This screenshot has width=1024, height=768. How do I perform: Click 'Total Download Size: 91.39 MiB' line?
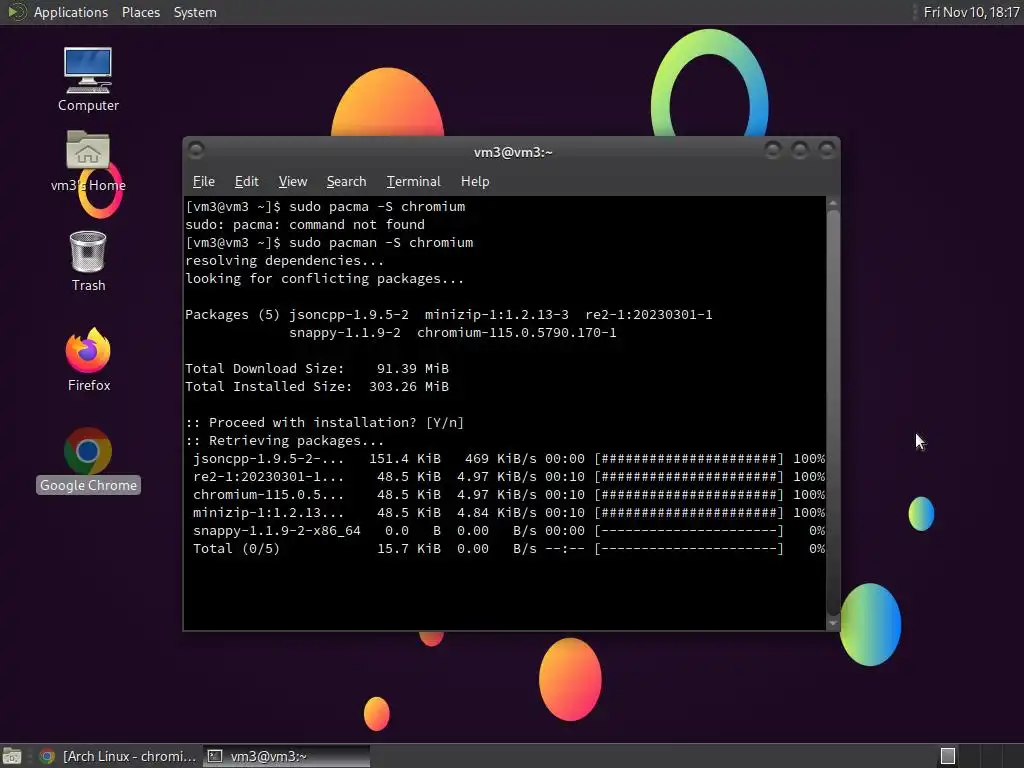tap(317, 369)
